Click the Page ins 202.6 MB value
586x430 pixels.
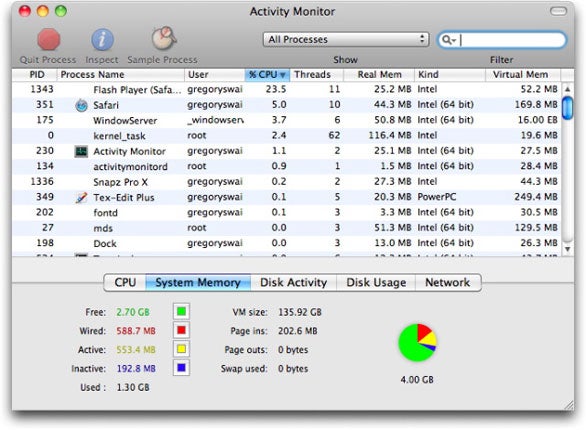point(297,331)
